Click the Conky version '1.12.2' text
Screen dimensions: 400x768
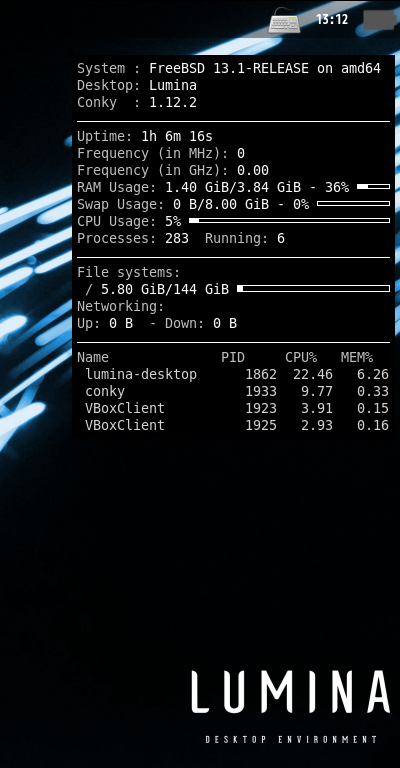tap(173, 103)
